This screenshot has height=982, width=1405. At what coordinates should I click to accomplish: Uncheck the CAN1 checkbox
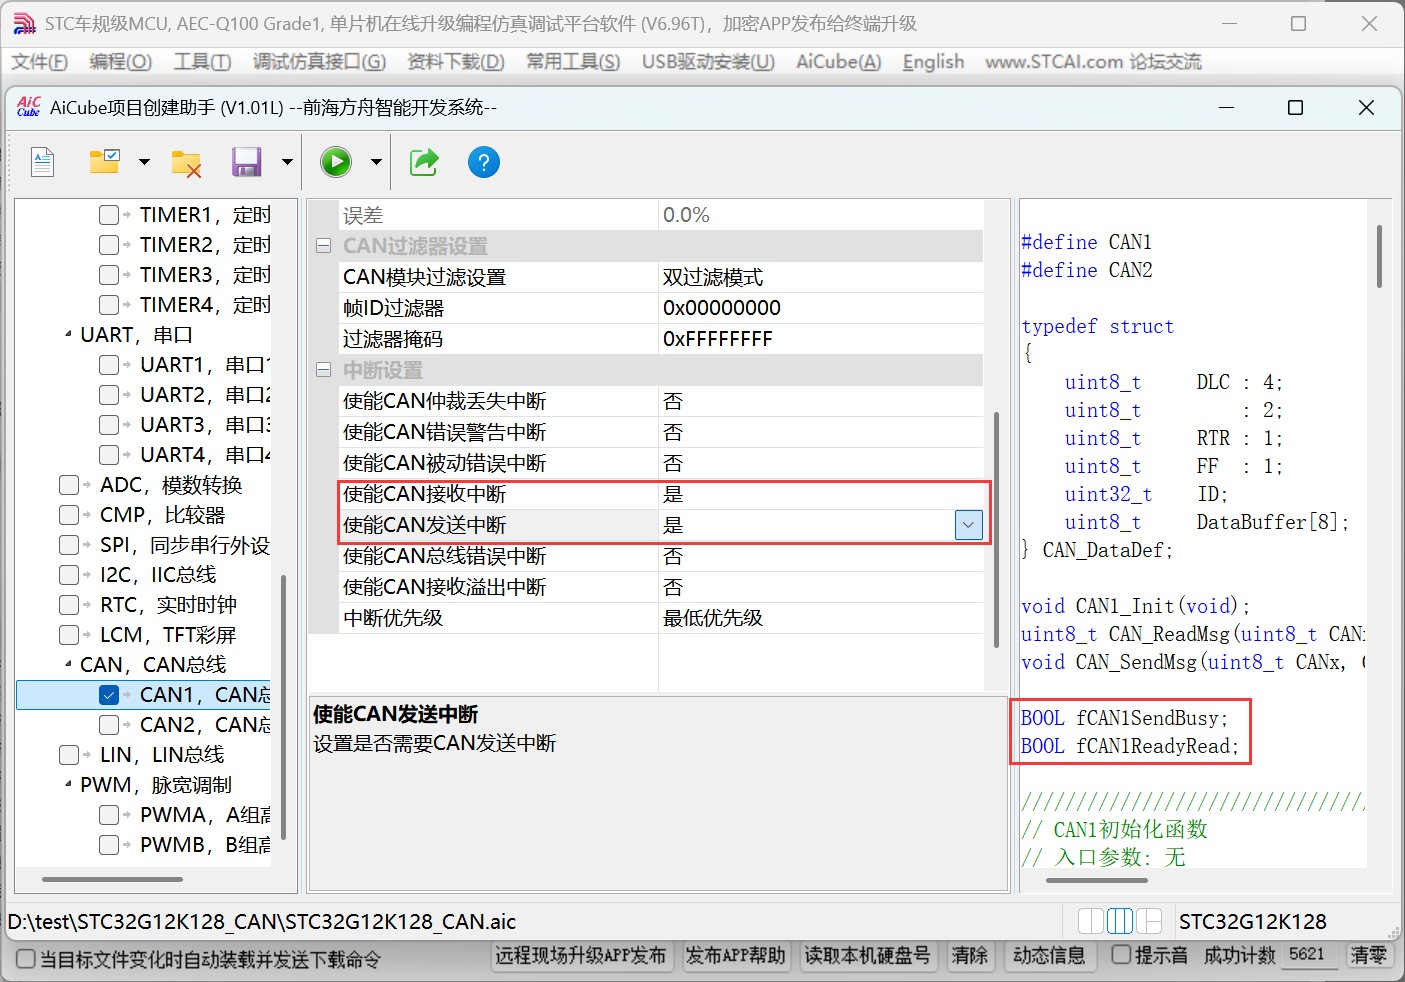coord(109,695)
